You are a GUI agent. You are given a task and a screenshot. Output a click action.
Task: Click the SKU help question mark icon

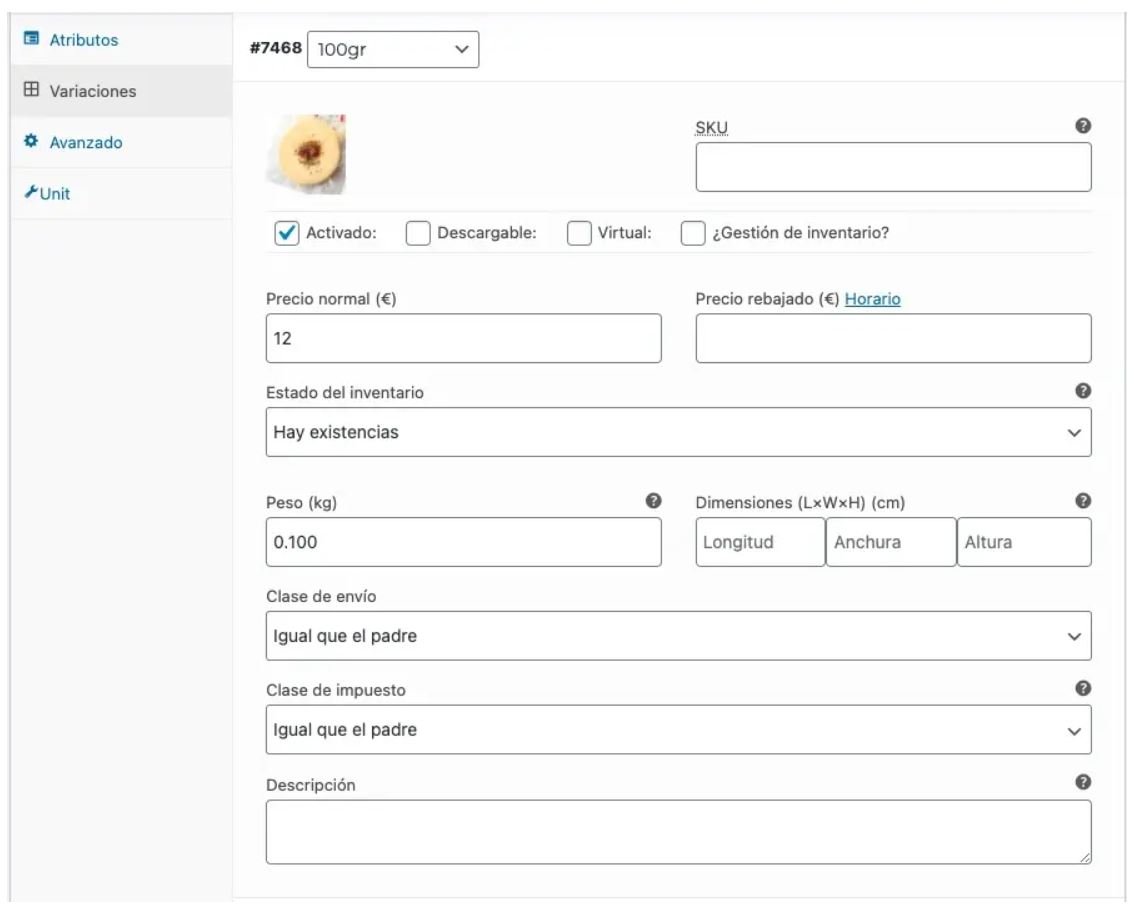(x=1082, y=126)
